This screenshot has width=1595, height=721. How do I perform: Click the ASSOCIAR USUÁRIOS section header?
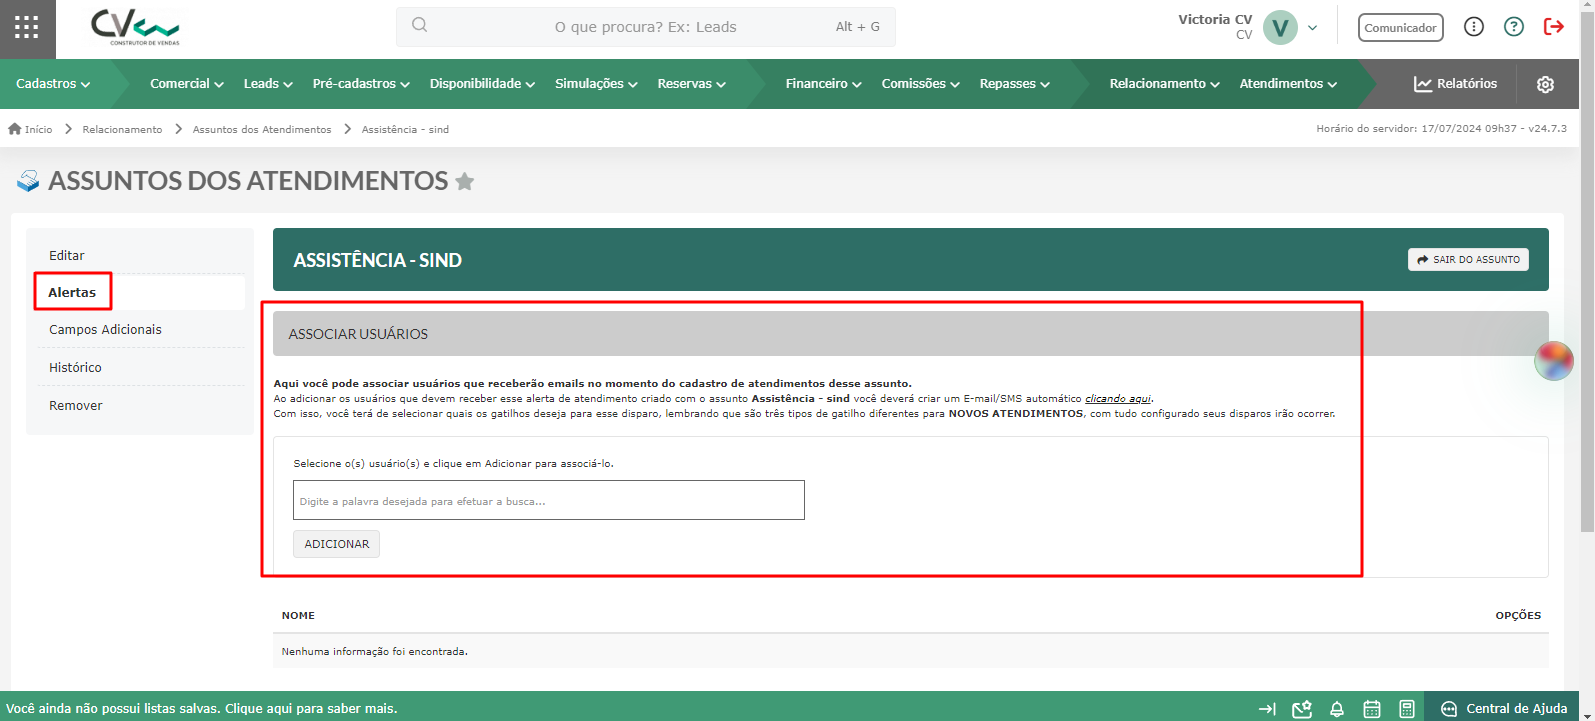(x=911, y=333)
